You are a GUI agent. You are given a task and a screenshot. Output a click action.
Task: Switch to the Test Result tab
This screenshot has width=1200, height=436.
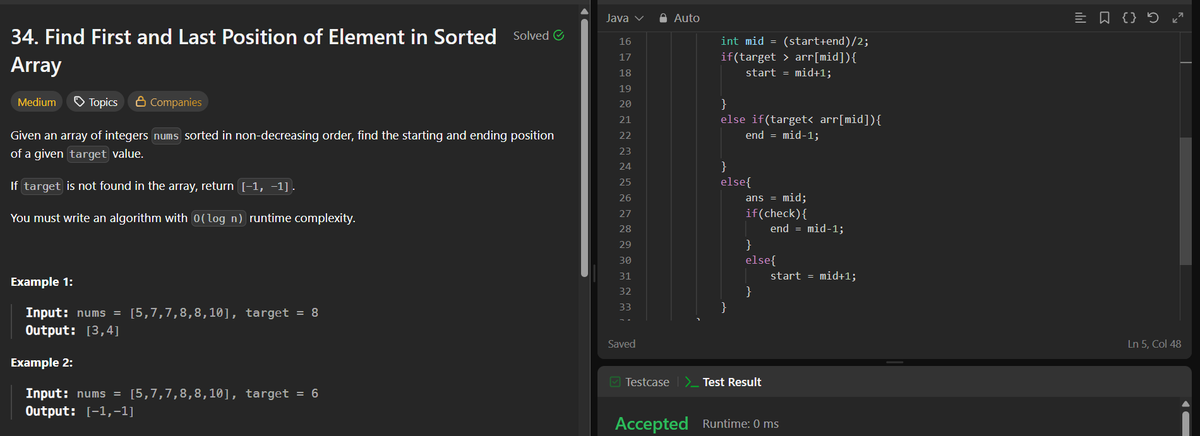tap(723, 382)
